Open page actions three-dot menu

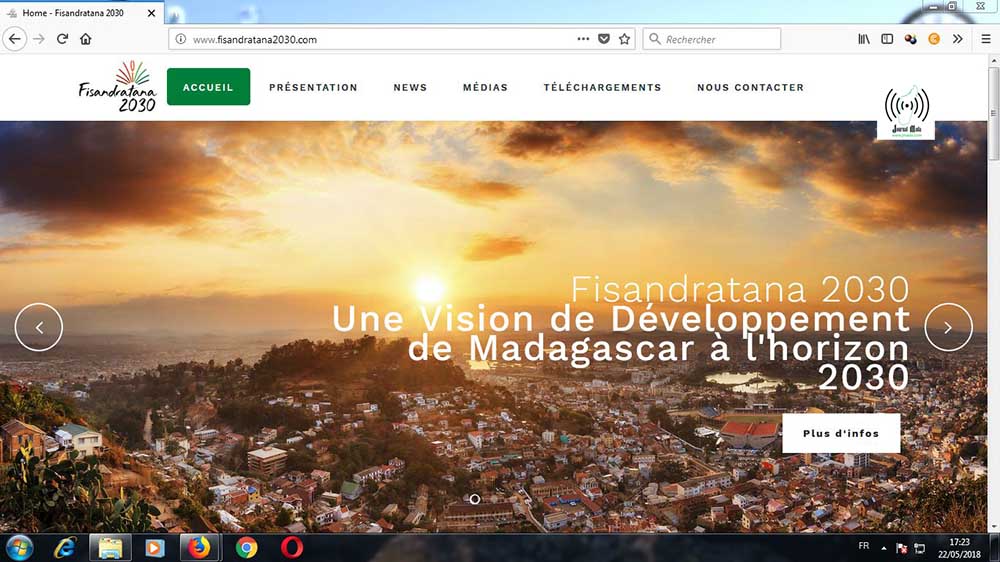pos(583,39)
